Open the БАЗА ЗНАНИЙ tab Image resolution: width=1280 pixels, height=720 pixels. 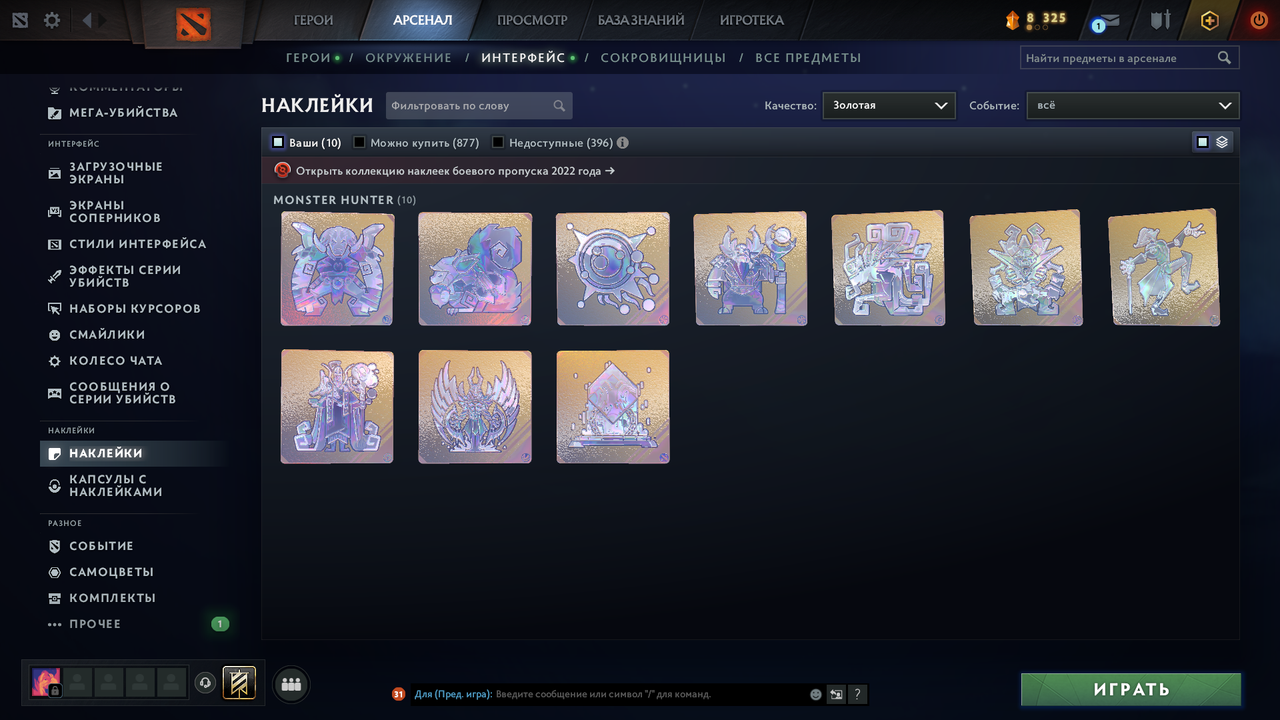[641, 20]
